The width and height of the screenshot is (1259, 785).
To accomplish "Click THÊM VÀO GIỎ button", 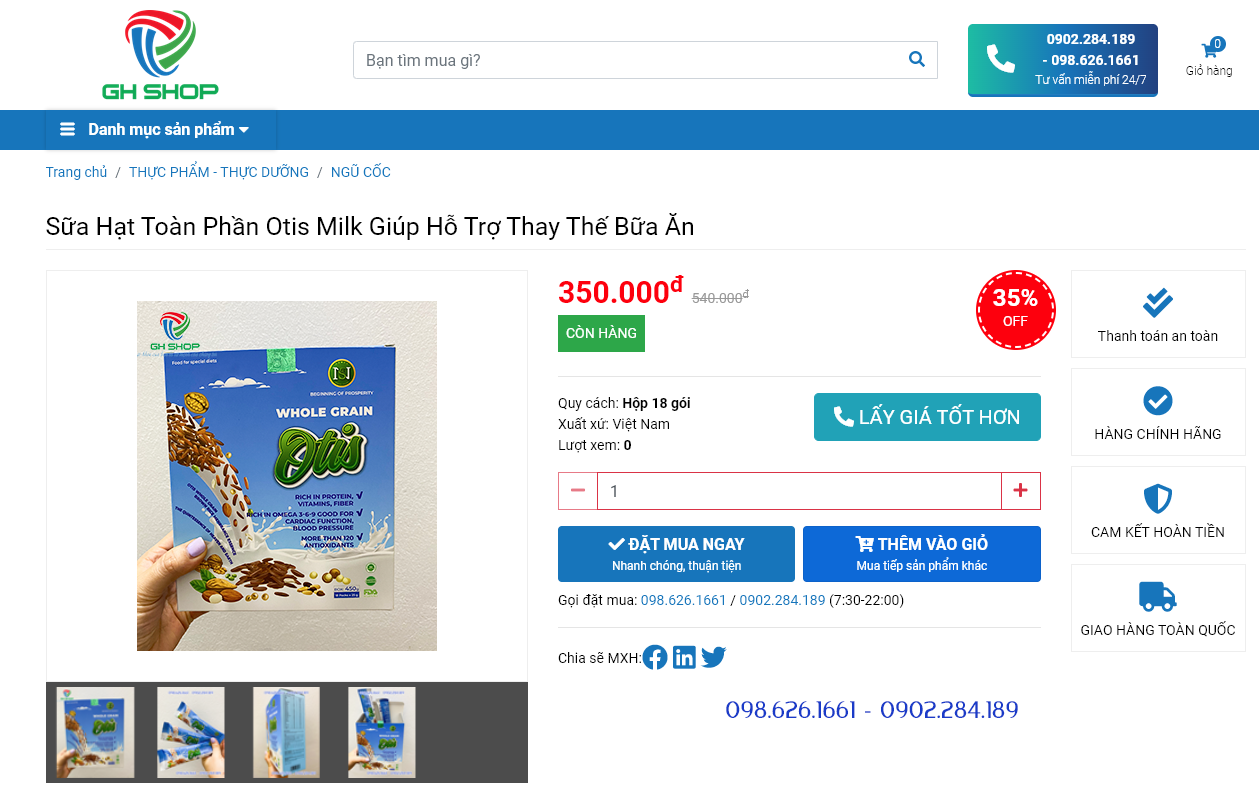I will pos(922,554).
